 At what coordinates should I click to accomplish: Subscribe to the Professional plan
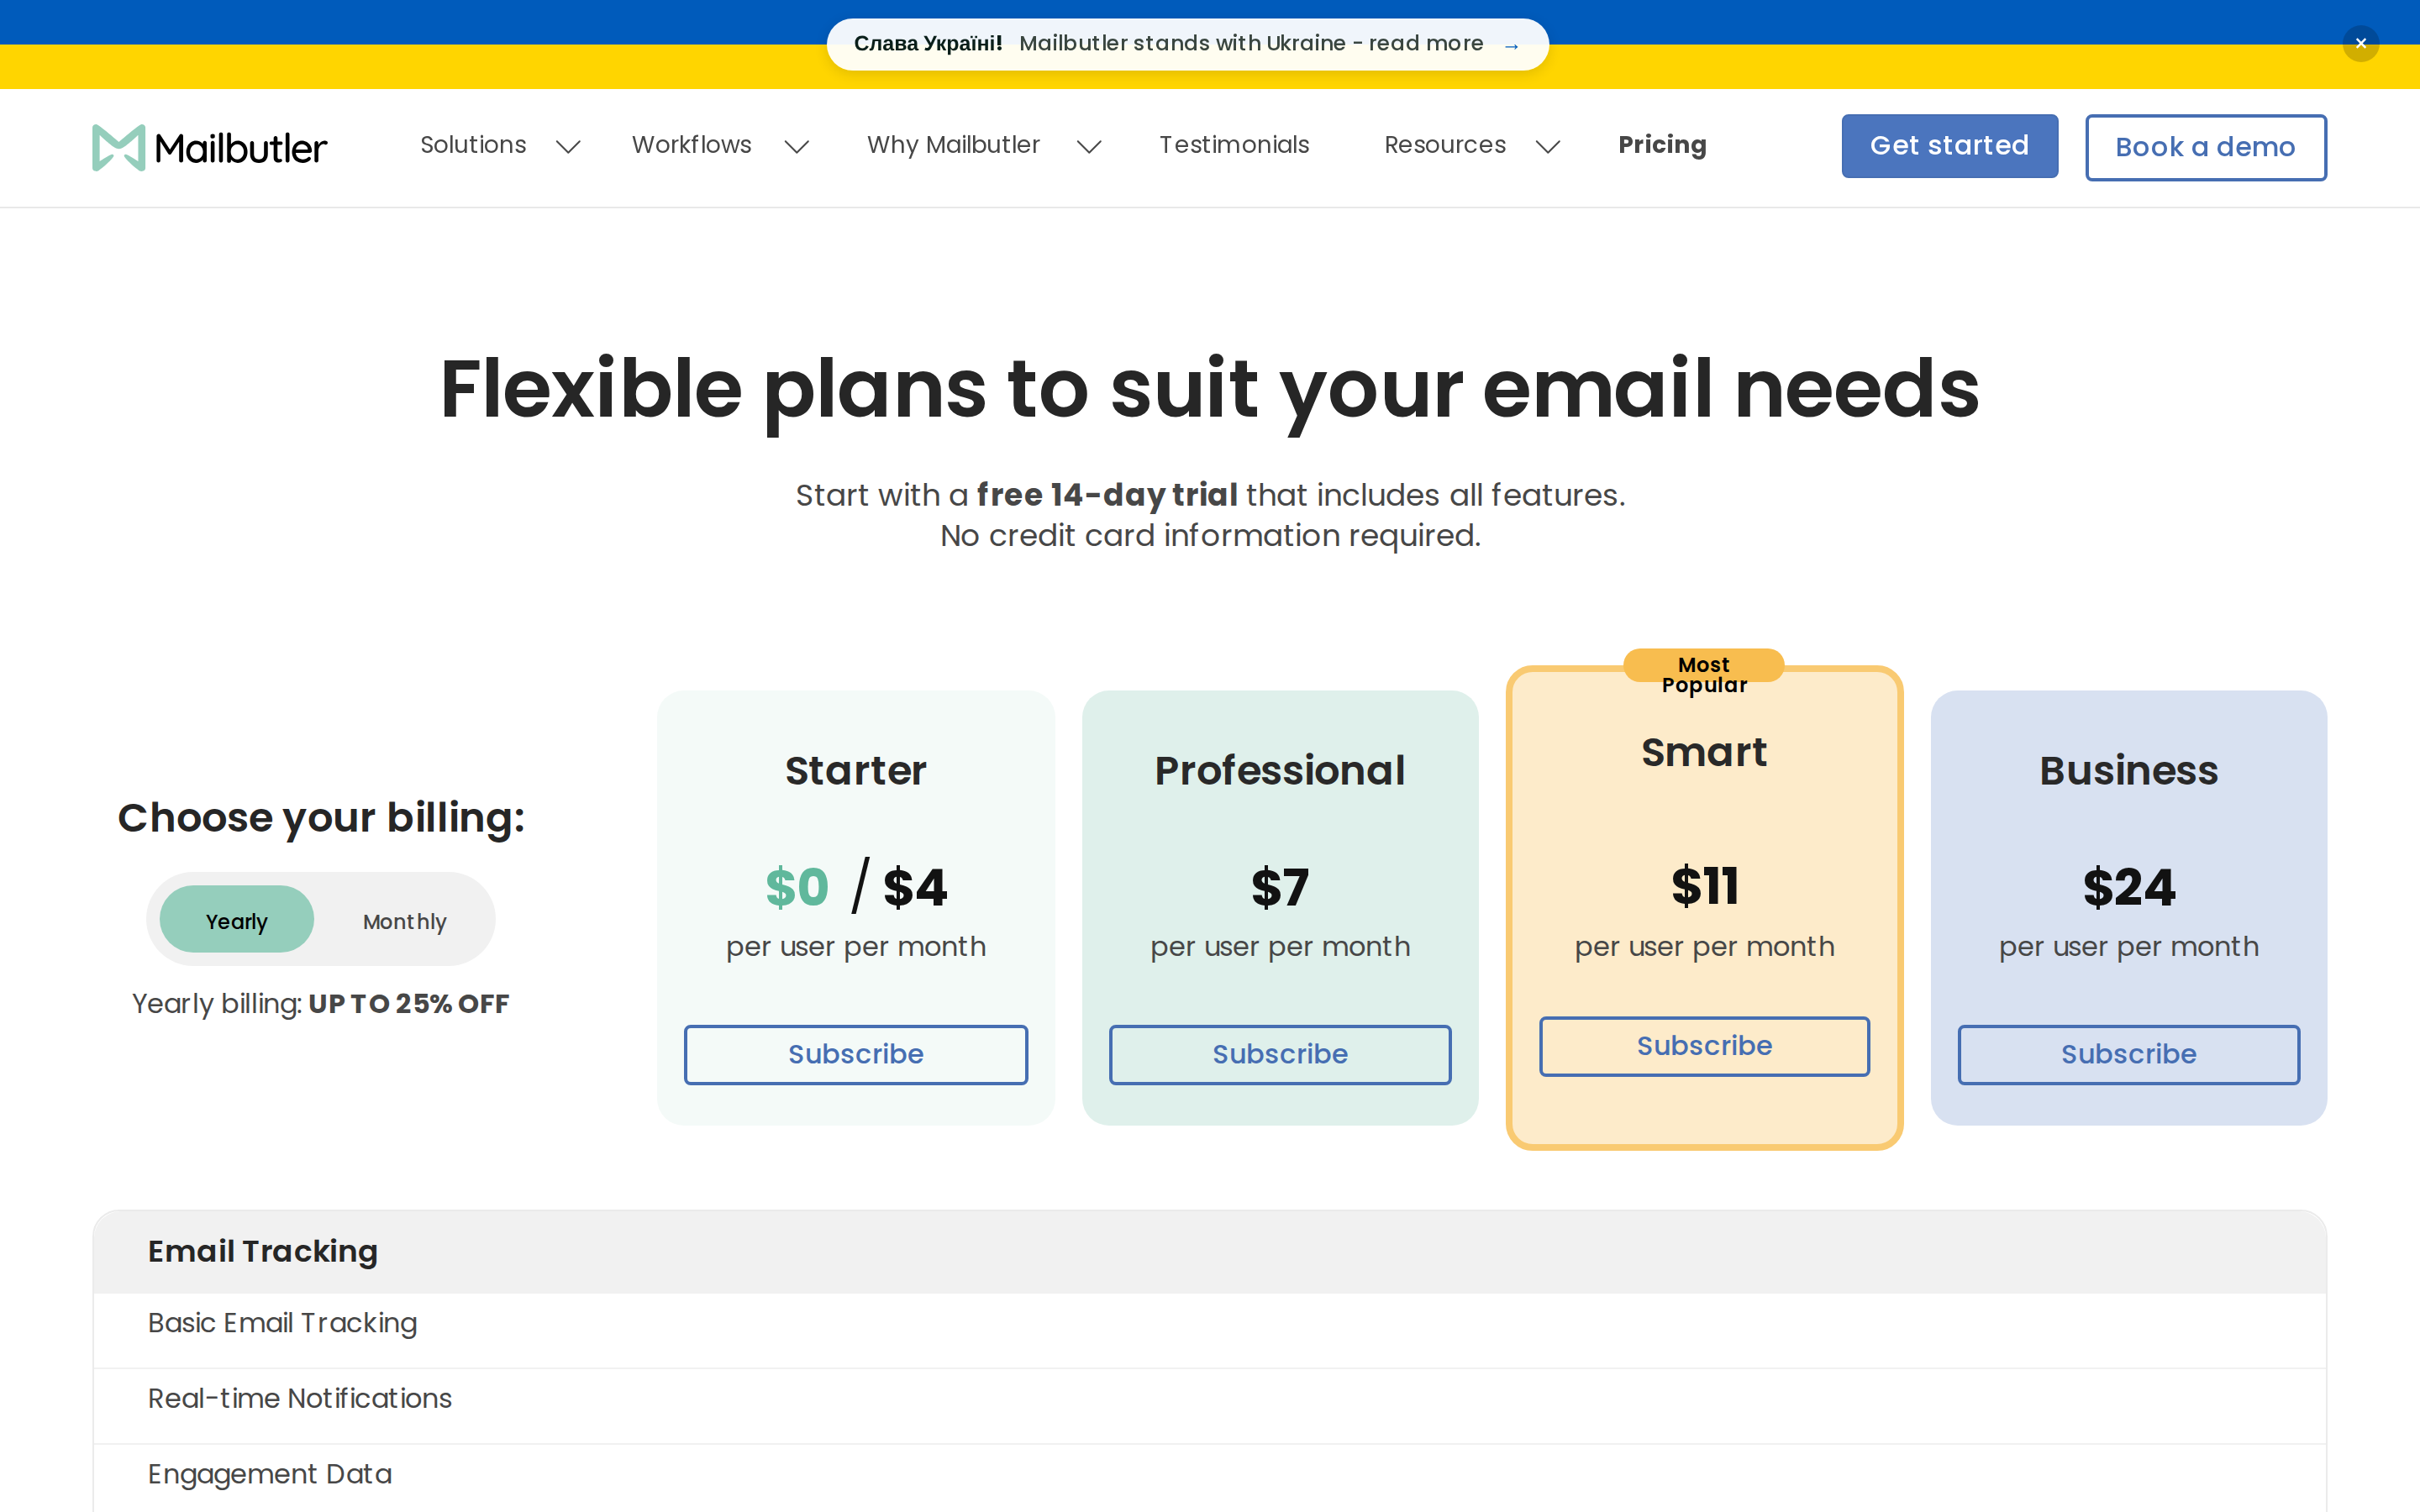[1280, 1054]
